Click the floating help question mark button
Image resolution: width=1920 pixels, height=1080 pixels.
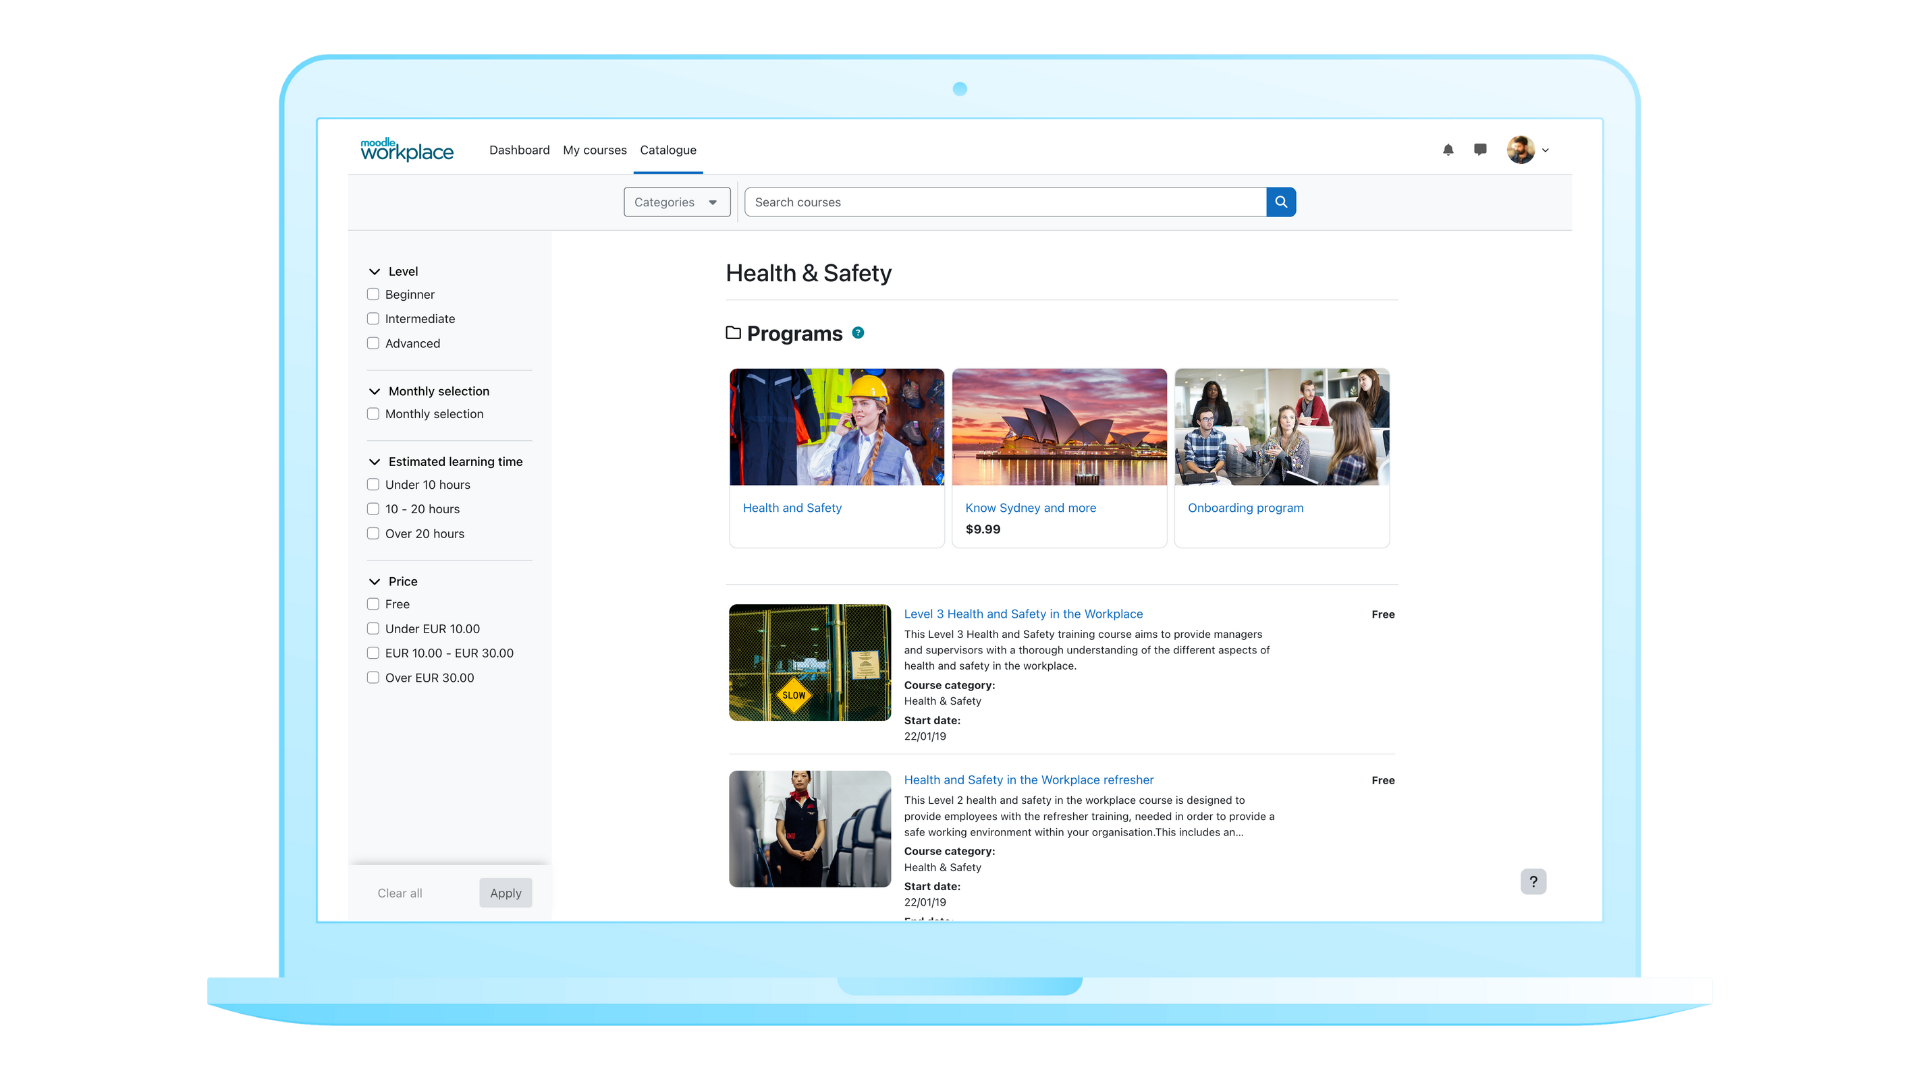1533,881
